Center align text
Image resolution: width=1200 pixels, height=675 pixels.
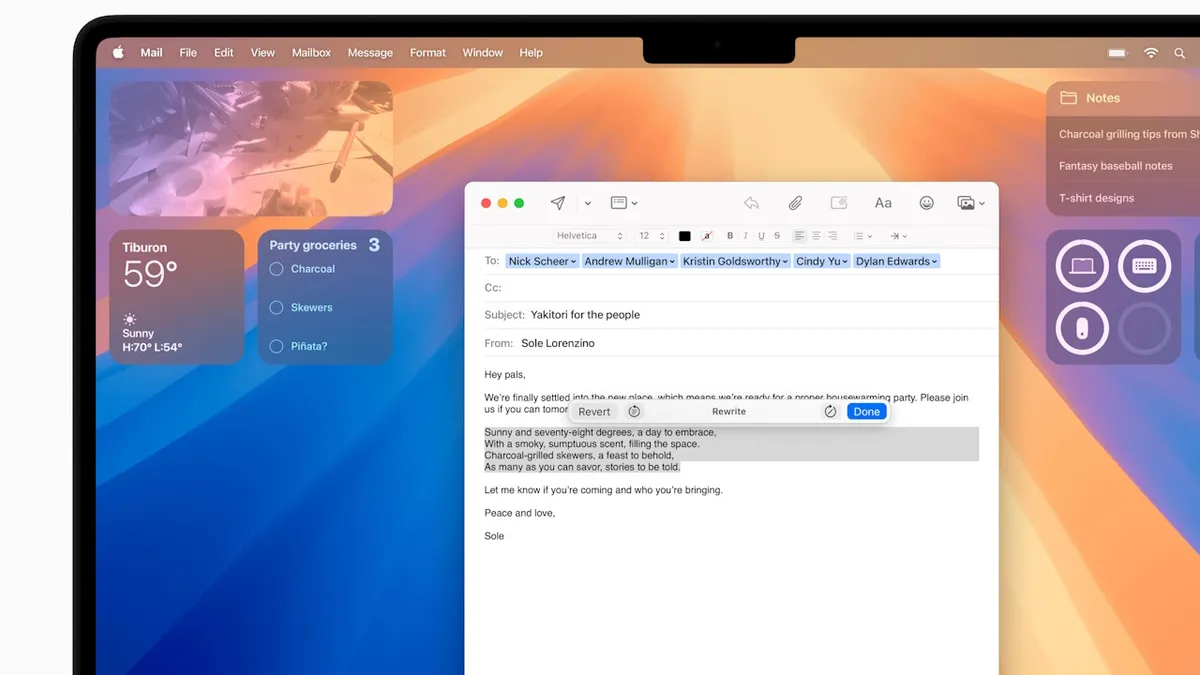click(817, 236)
